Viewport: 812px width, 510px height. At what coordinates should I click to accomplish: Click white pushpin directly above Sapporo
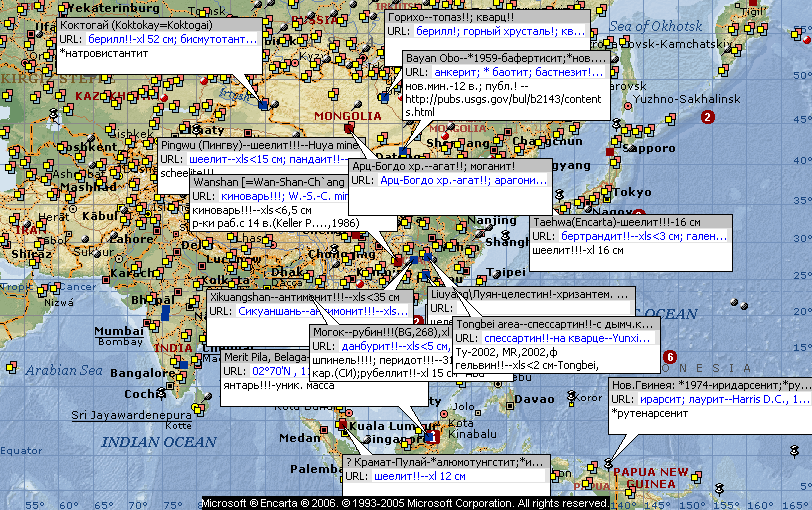coord(616,124)
